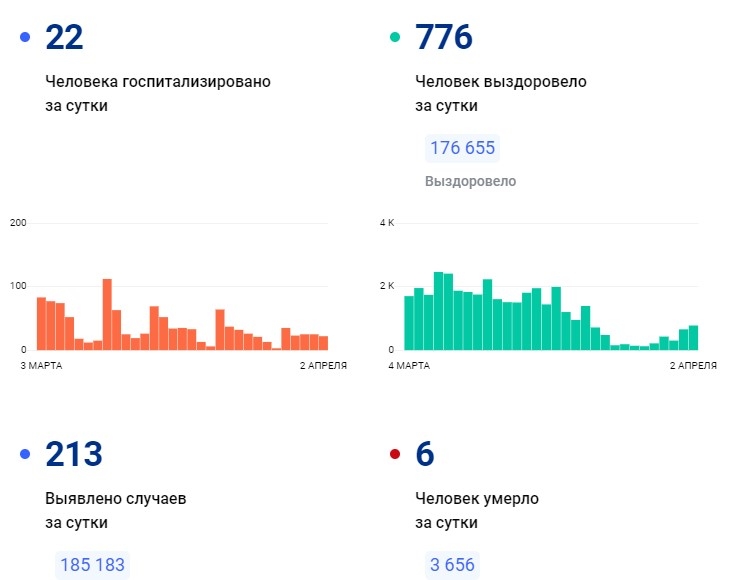Click the large 213 detected cases figure
The height and width of the screenshot is (580, 748).
[x=74, y=455]
